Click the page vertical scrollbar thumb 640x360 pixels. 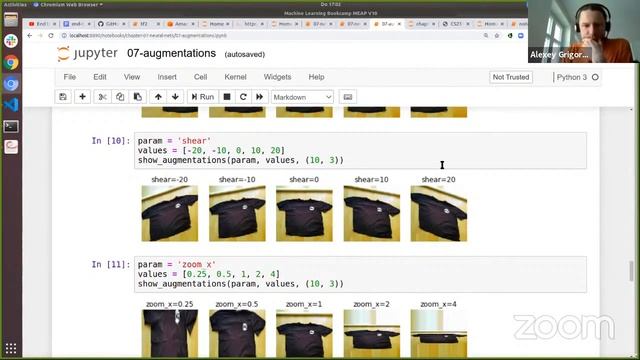tap(631, 271)
